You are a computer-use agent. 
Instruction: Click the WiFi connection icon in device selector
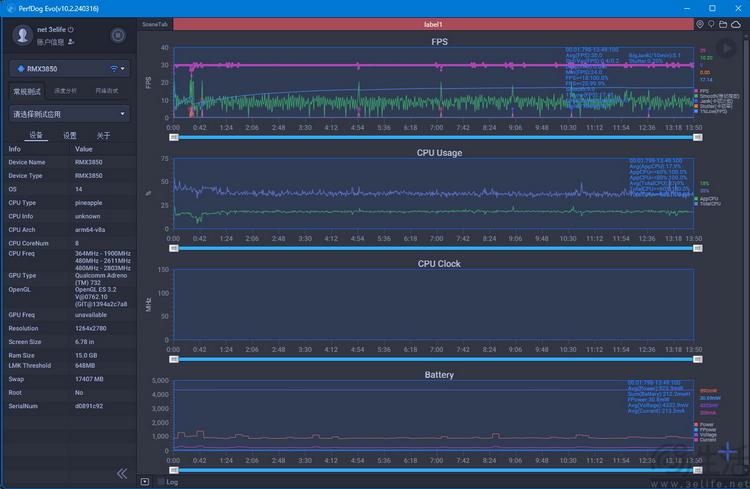pos(114,68)
